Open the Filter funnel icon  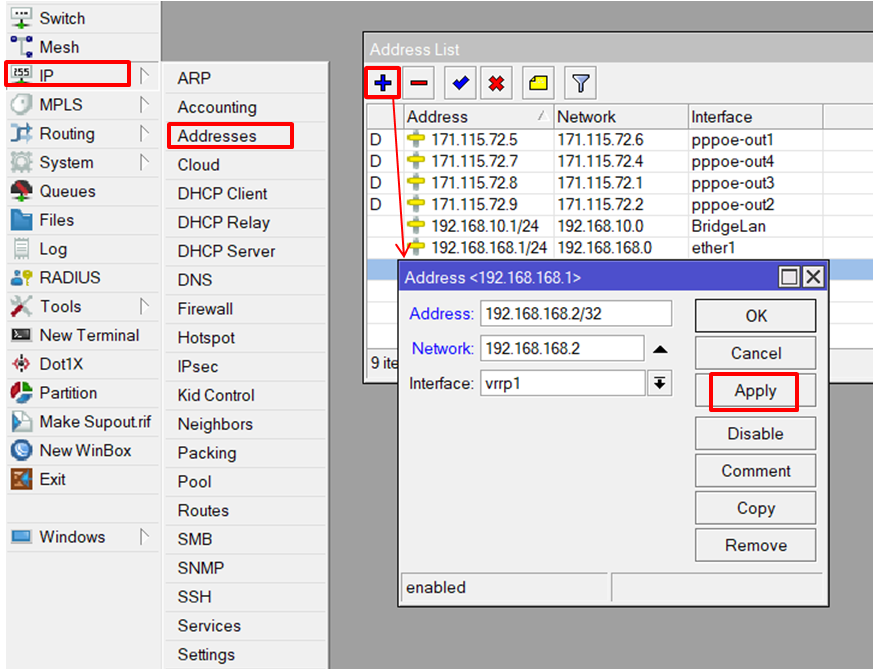click(x=580, y=83)
